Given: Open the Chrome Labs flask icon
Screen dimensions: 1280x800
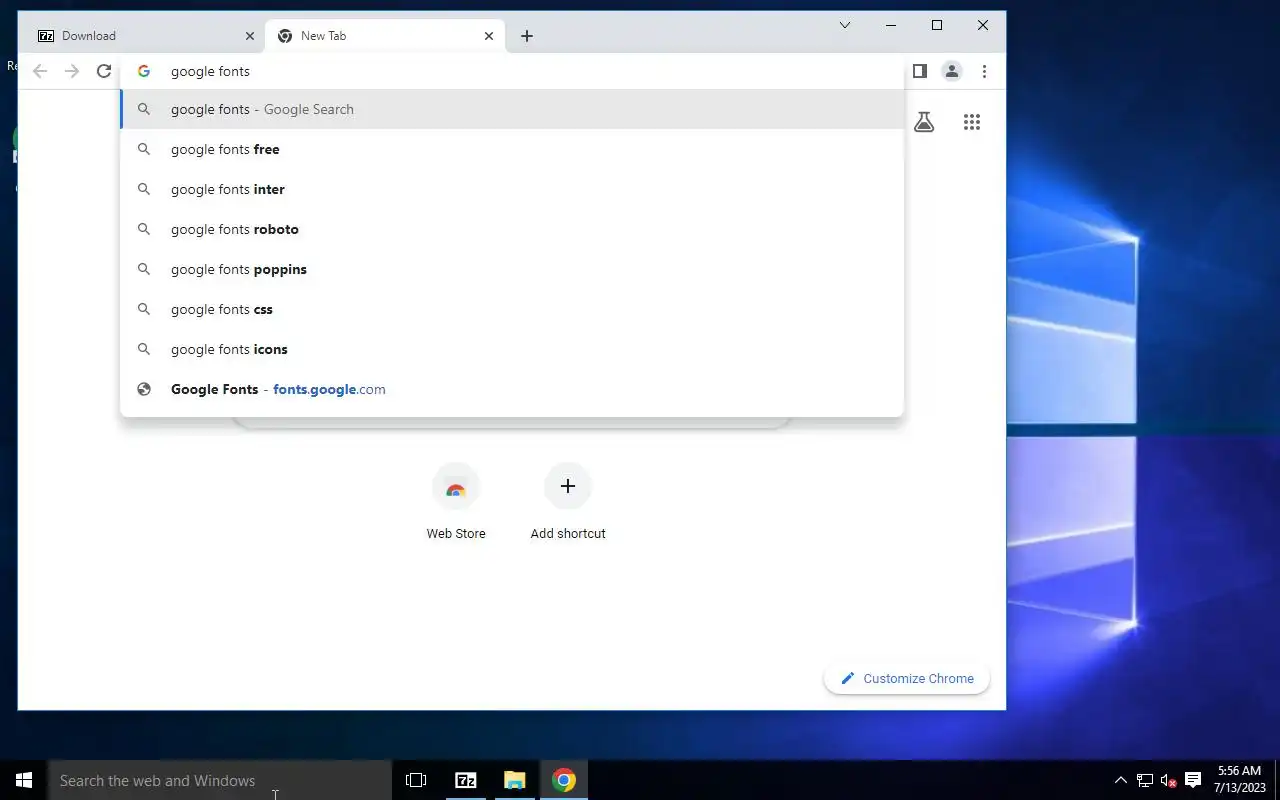Looking at the screenshot, I should pyautogui.click(x=924, y=122).
